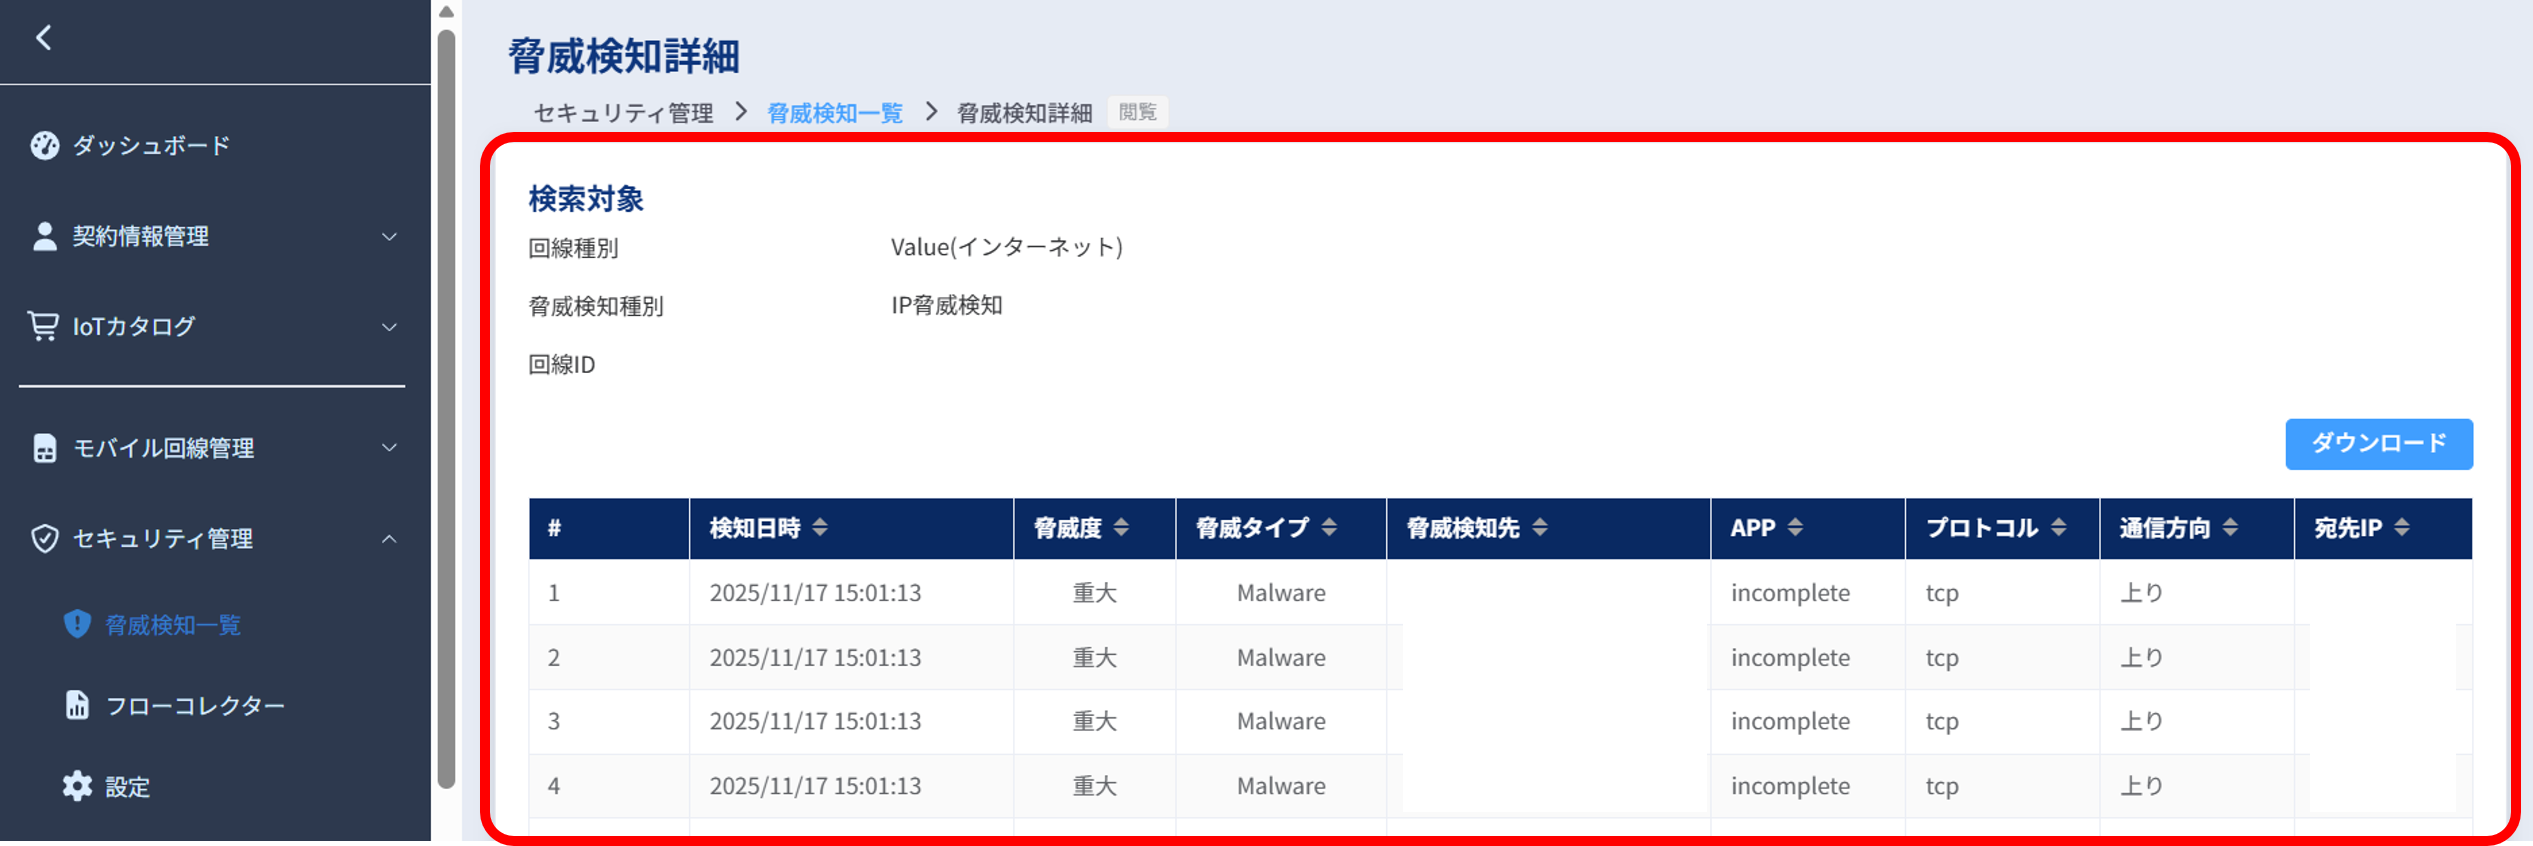Open 設定 submenu item
This screenshot has height=846, width=2533.
(127, 787)
